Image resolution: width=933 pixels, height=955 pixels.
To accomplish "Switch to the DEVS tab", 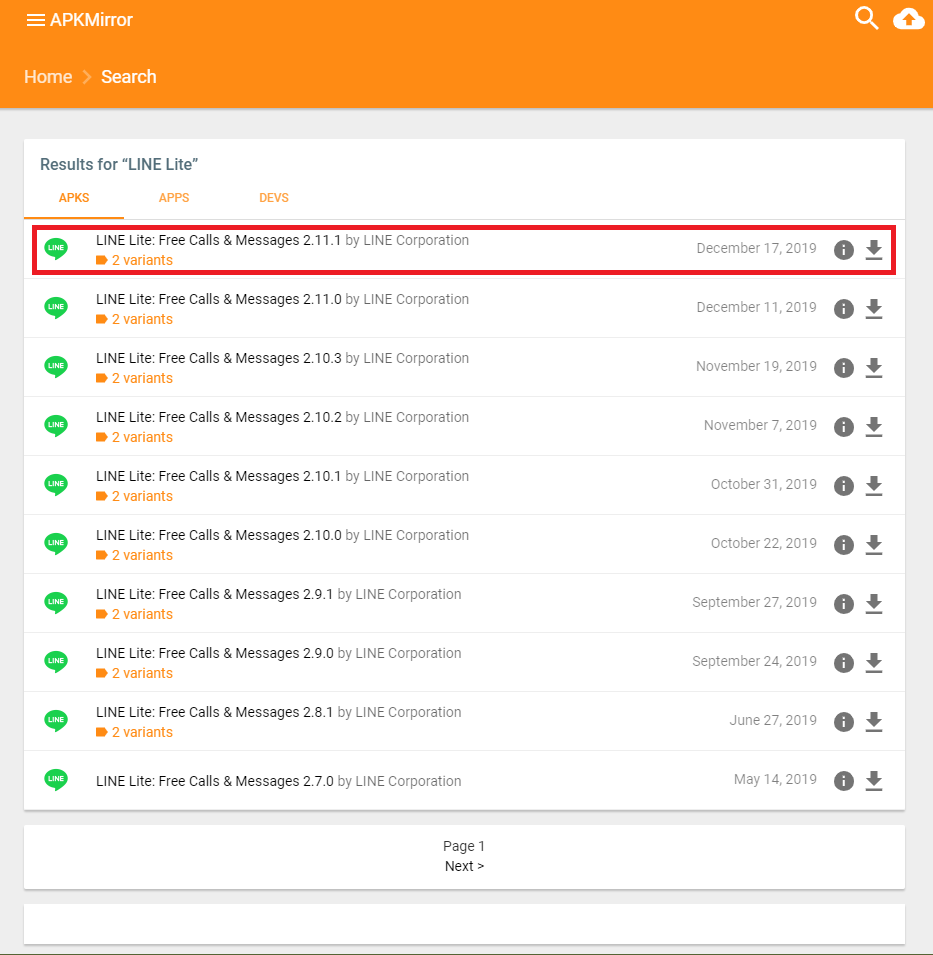I will [x=273, y=198].
